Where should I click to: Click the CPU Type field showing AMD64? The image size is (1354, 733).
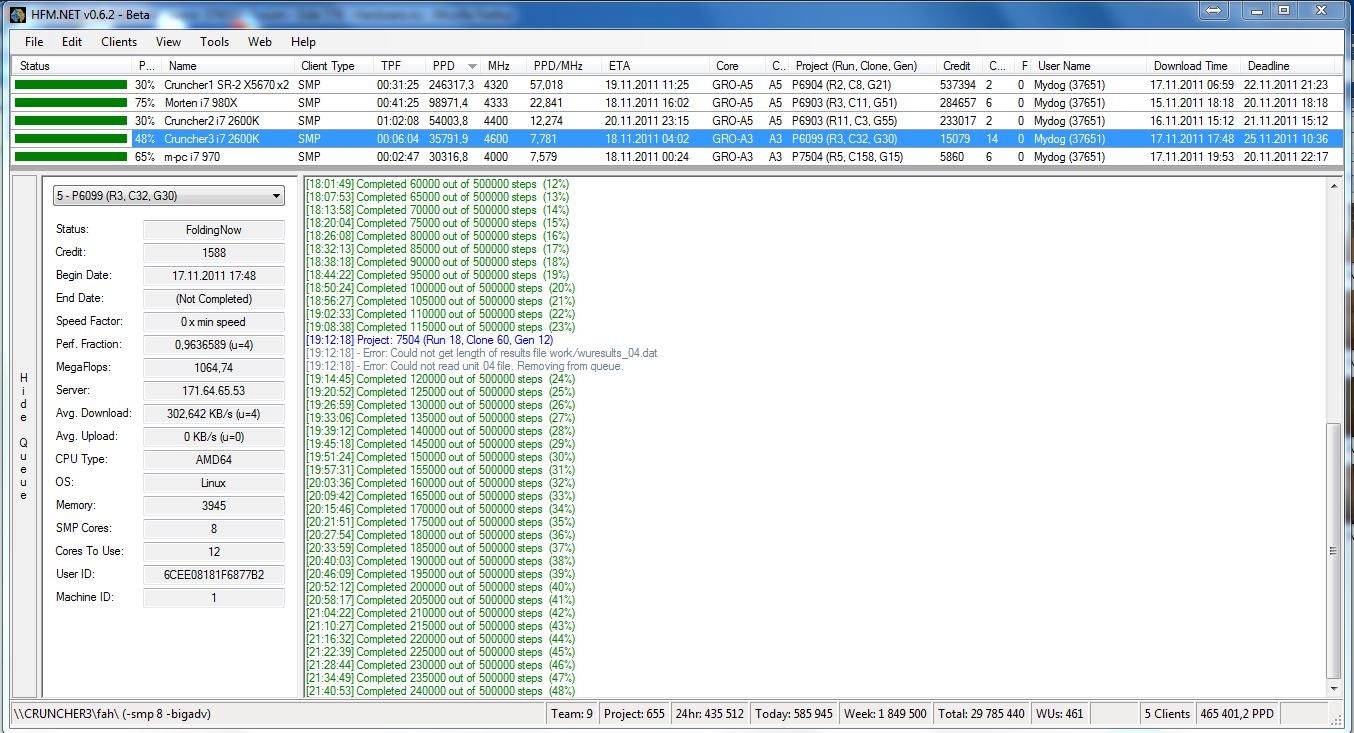coord(214,460)
